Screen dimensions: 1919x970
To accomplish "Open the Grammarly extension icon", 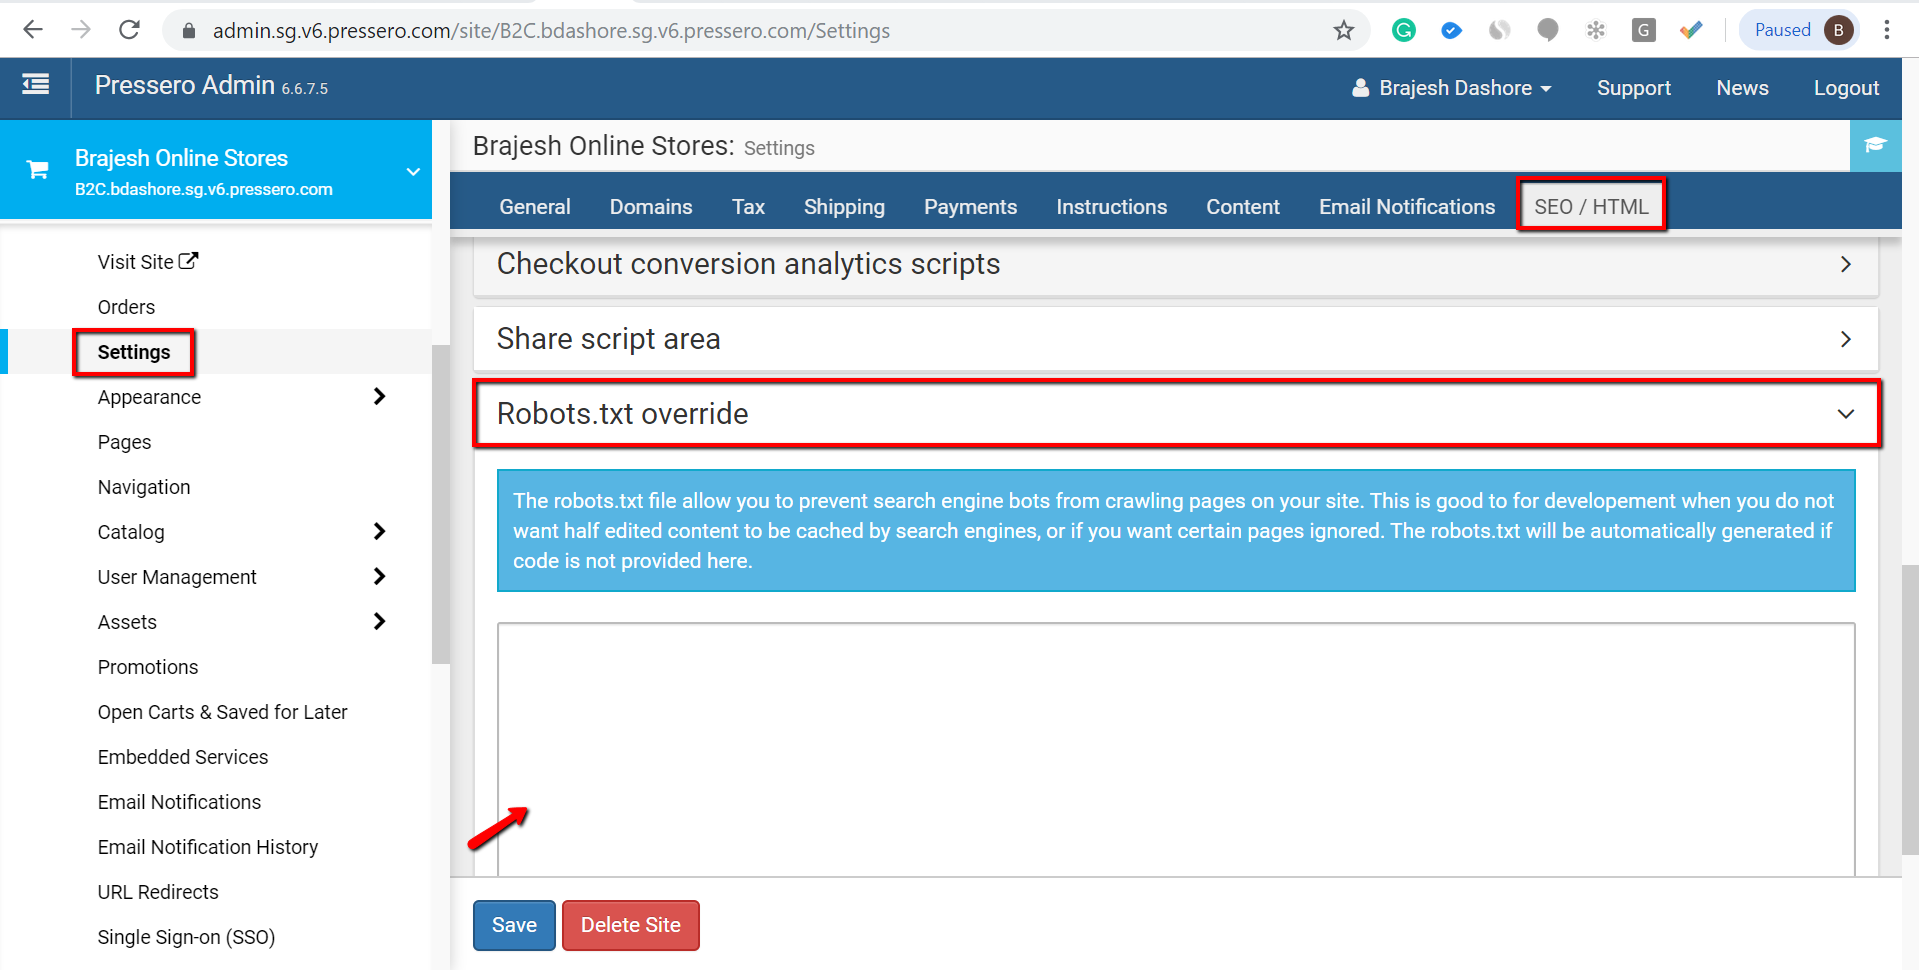I will tap(1404, 30).
